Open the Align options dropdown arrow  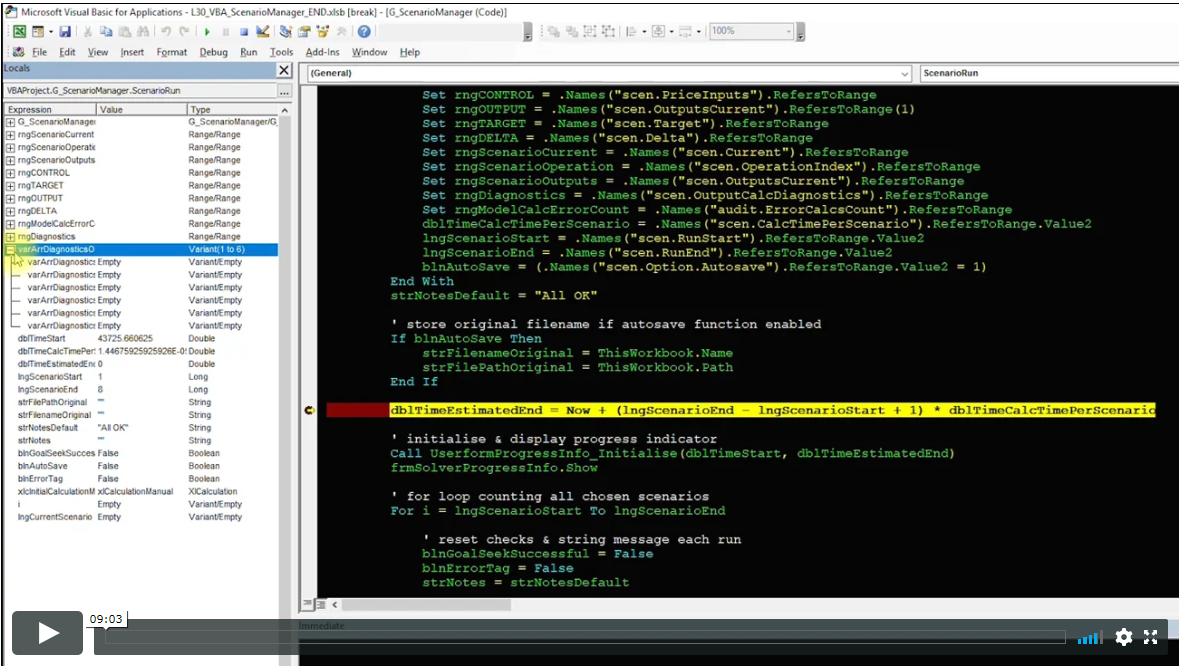(x=644, y=32)
